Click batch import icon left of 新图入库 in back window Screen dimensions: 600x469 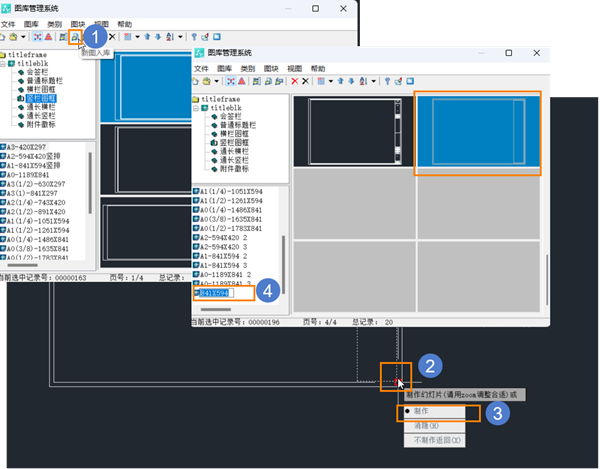[64, 37]
